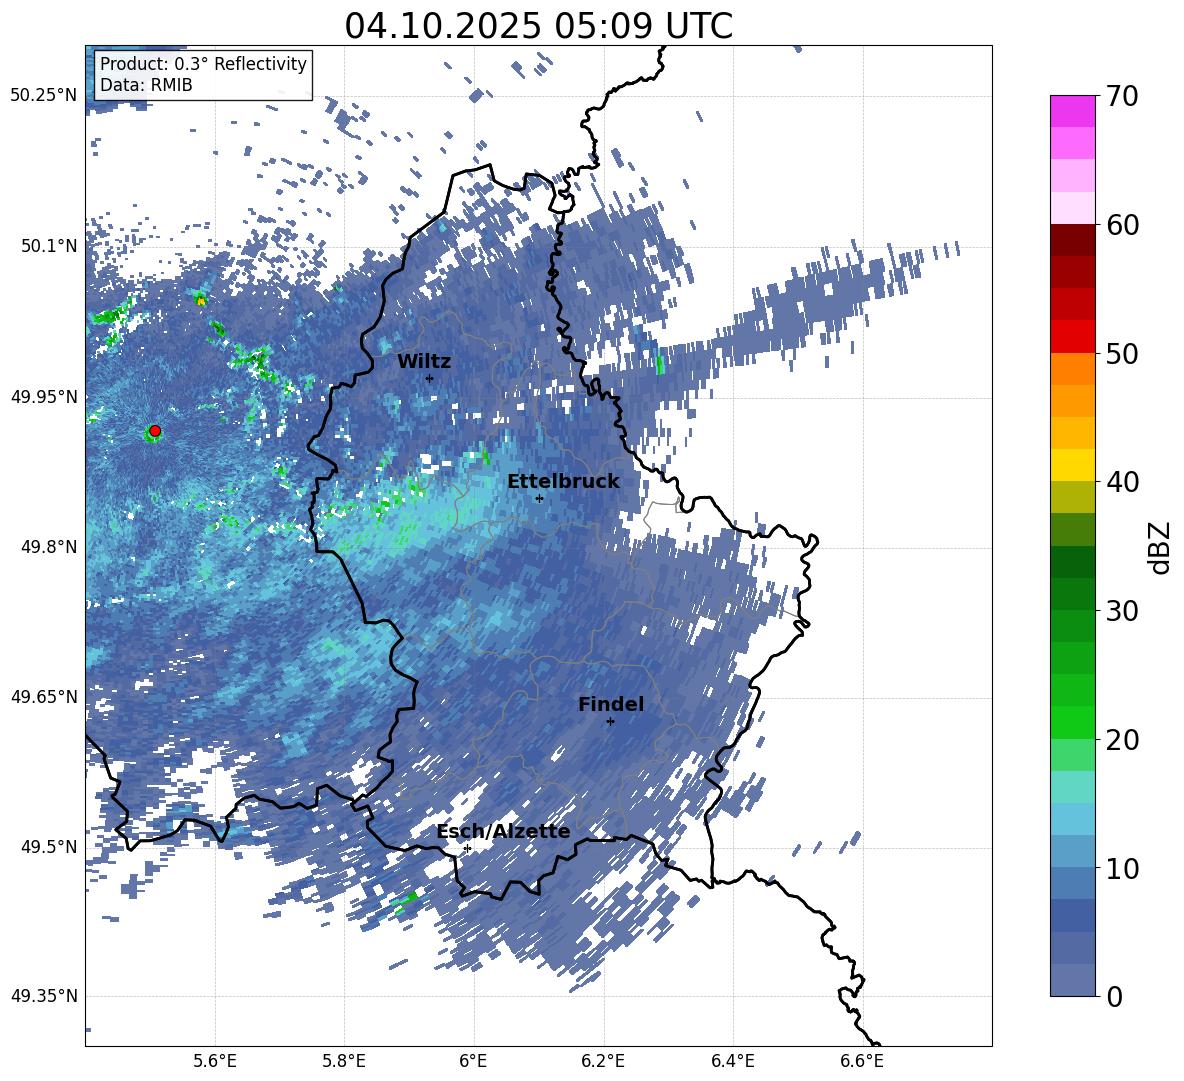The height and width of the screenshot is (1081, 1184).
Task: Click the Findel station cross marker
Action: pyautogui.click(x=610, y=722)
